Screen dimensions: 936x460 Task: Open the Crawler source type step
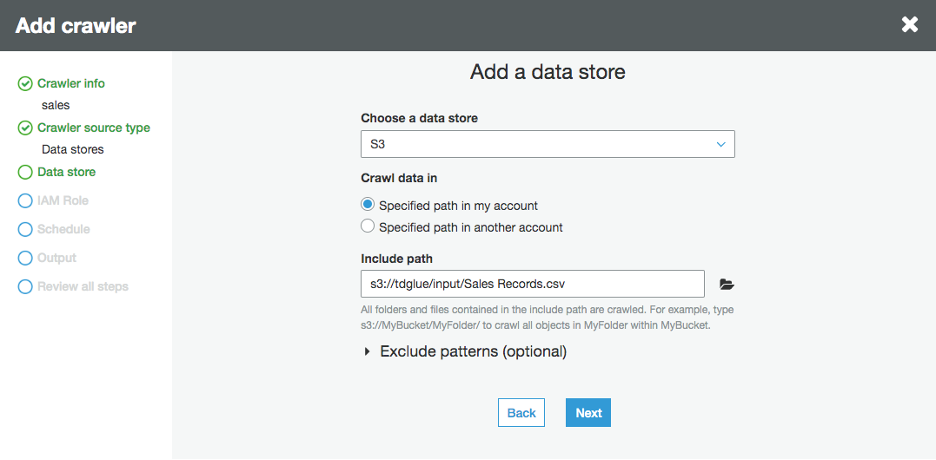point(94,128)
